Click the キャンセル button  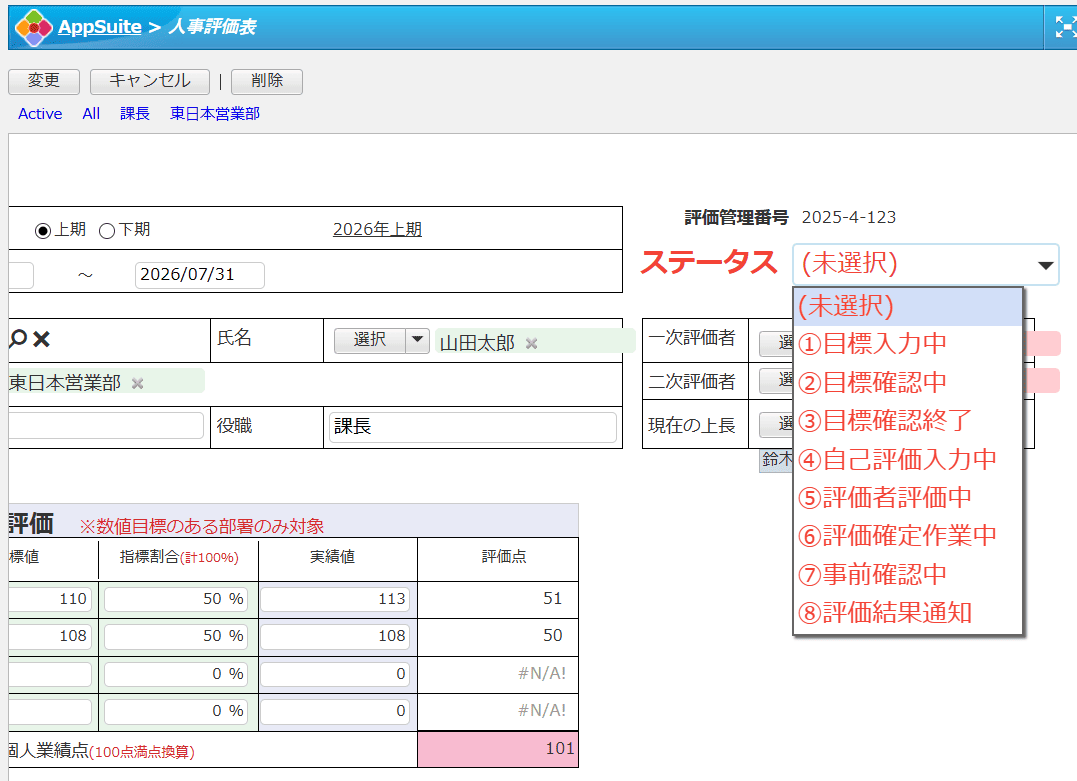coord(150,81)
